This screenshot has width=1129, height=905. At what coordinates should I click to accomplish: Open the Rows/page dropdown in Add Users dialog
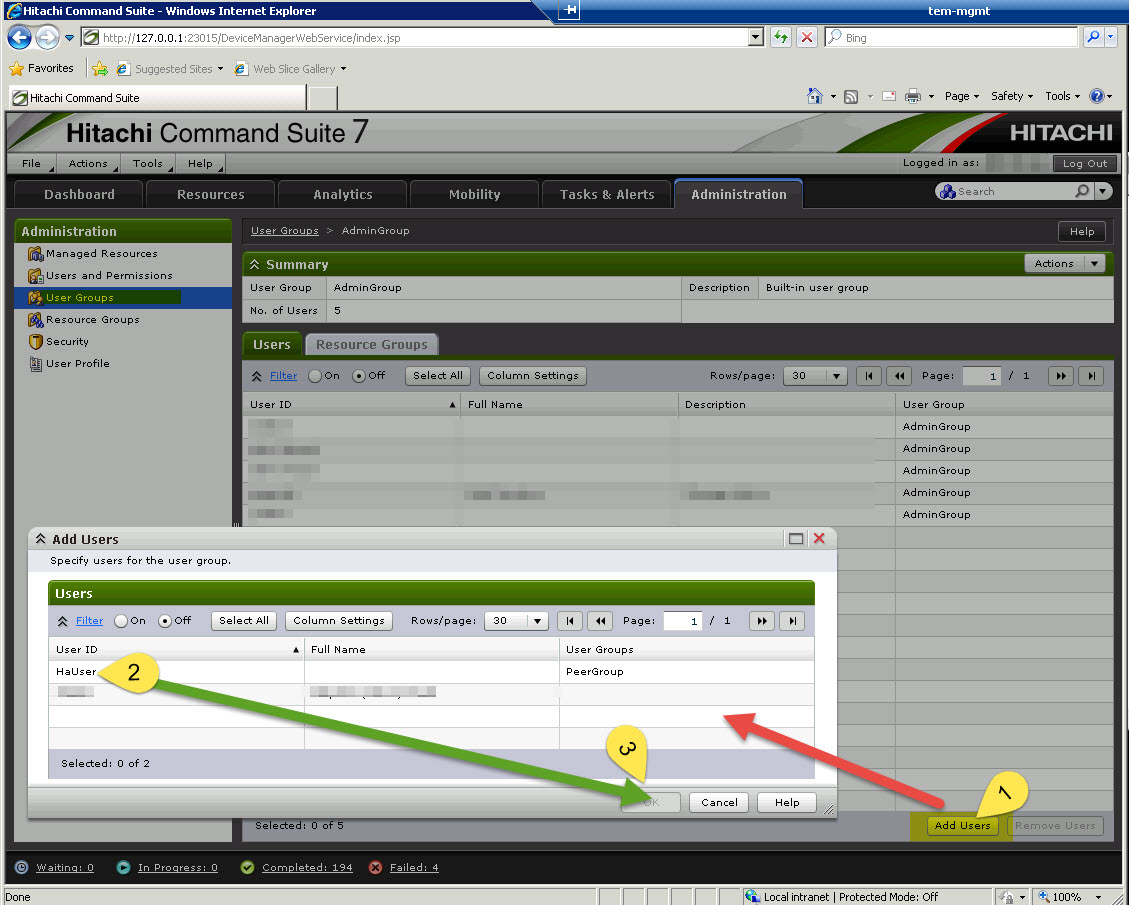pyautogui.click(x=537, y=621)
